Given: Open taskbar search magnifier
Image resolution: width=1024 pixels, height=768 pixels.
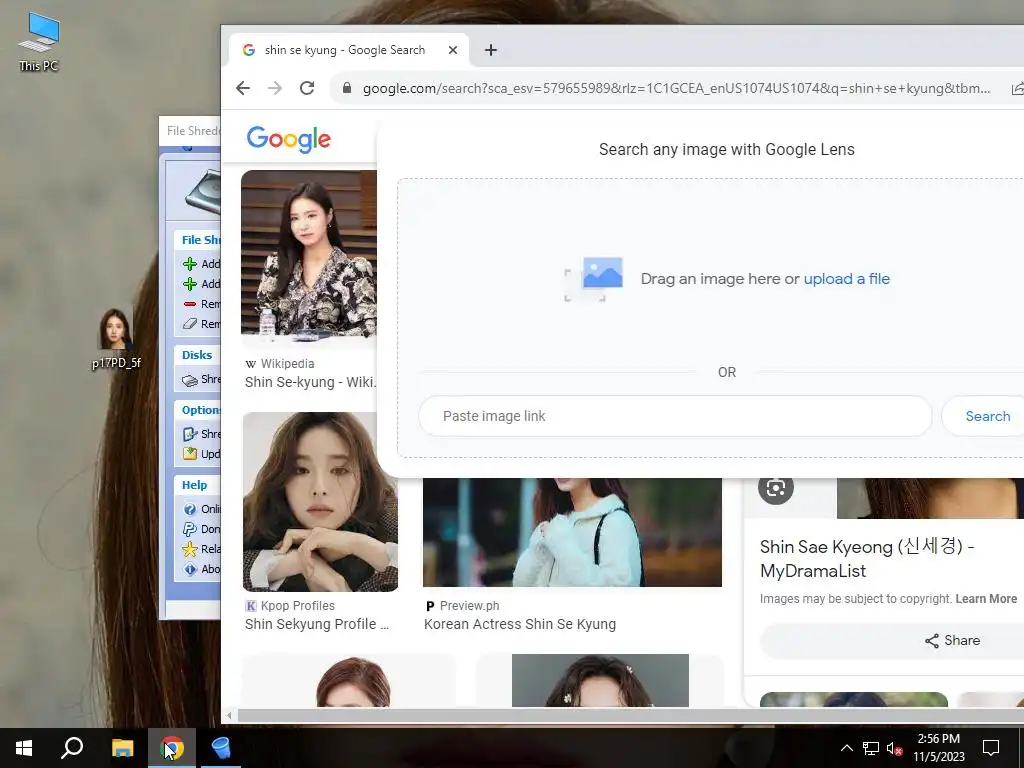Looking at the screenshot, I should [x=72, y=748].
